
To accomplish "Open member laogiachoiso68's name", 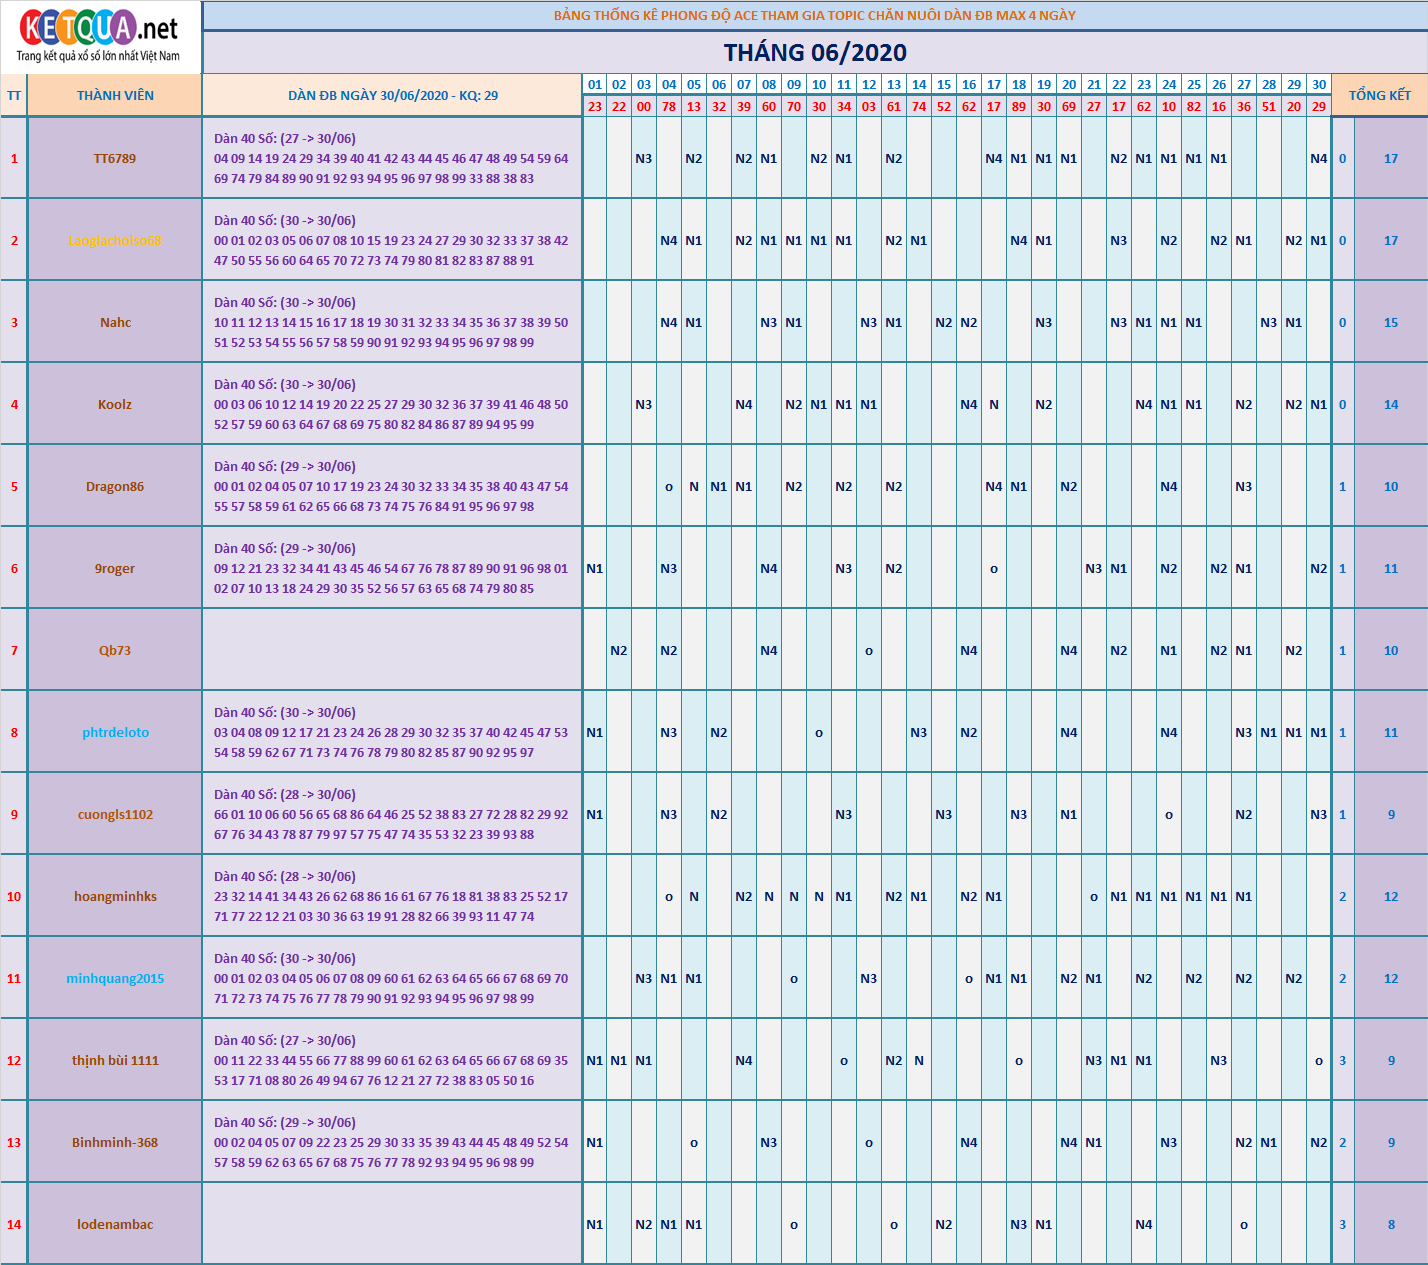I will [115, 241].
